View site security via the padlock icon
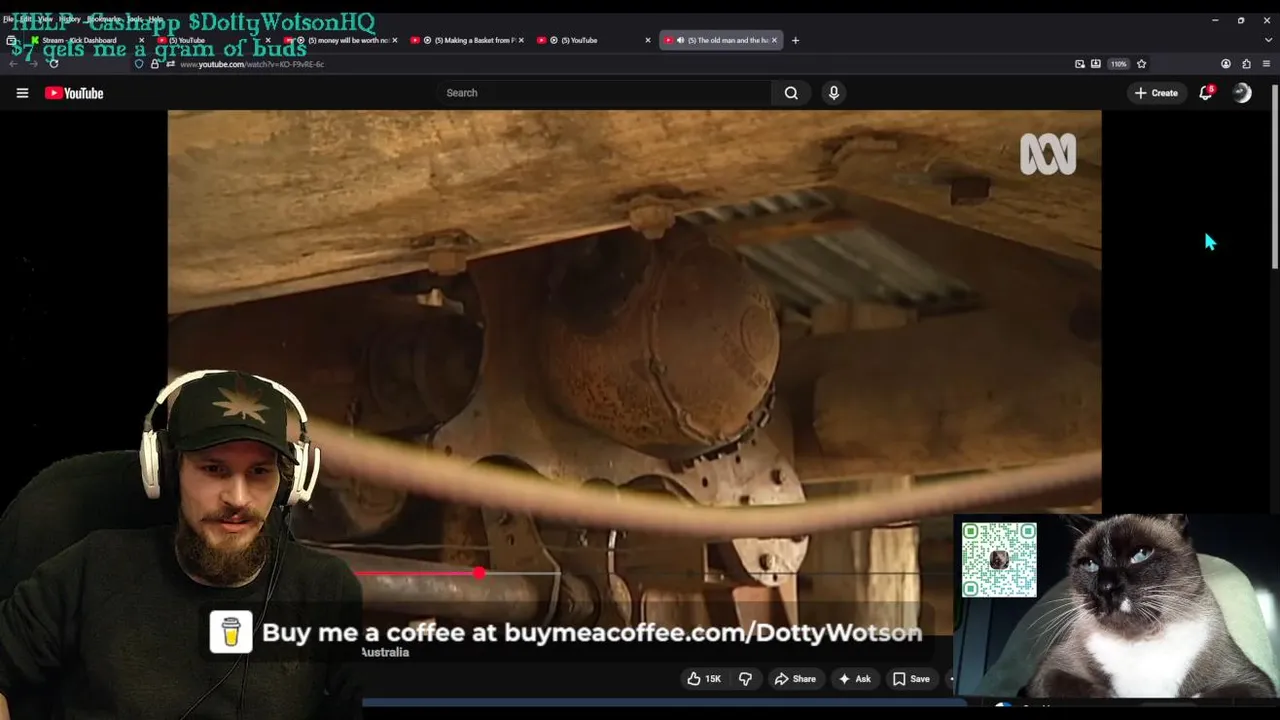The image size is (1280, 720). click(x=155, y=64)
